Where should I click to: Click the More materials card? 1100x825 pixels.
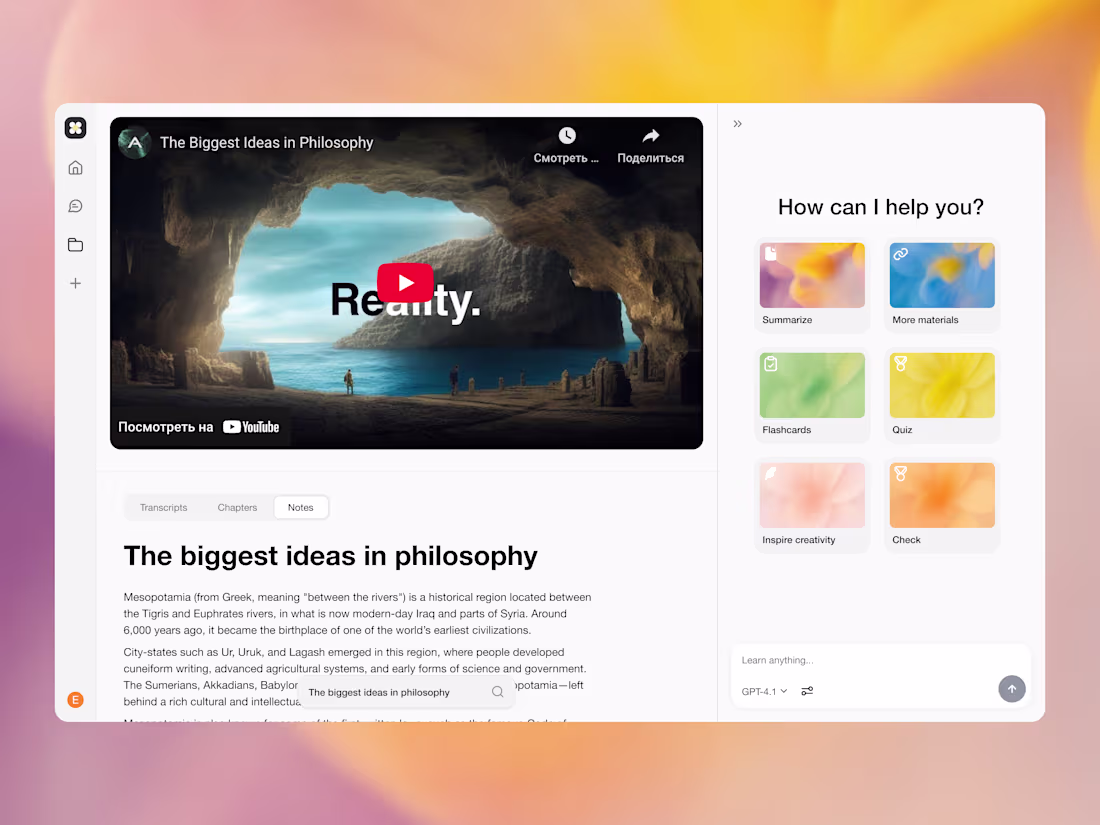tap(941, 285)
